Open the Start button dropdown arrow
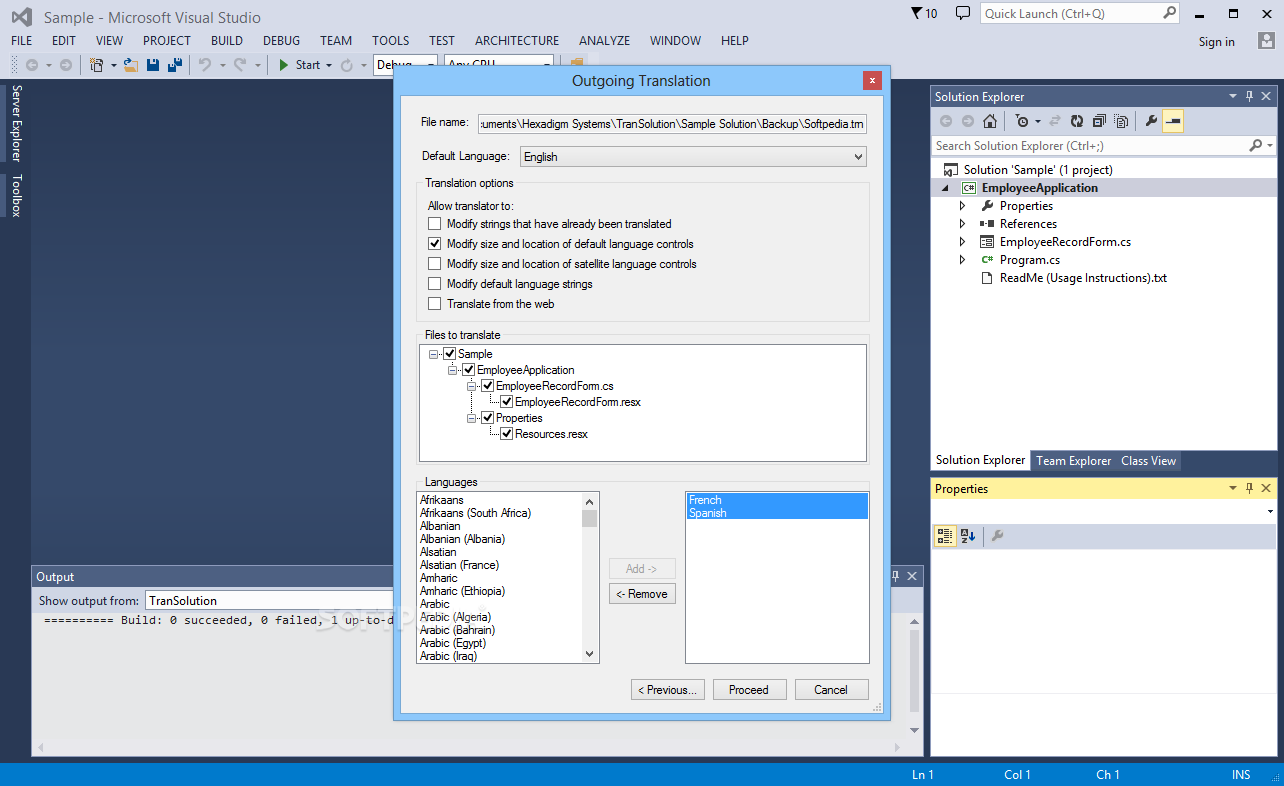Viewport: 1284px width, 786px height. (329, 65)
